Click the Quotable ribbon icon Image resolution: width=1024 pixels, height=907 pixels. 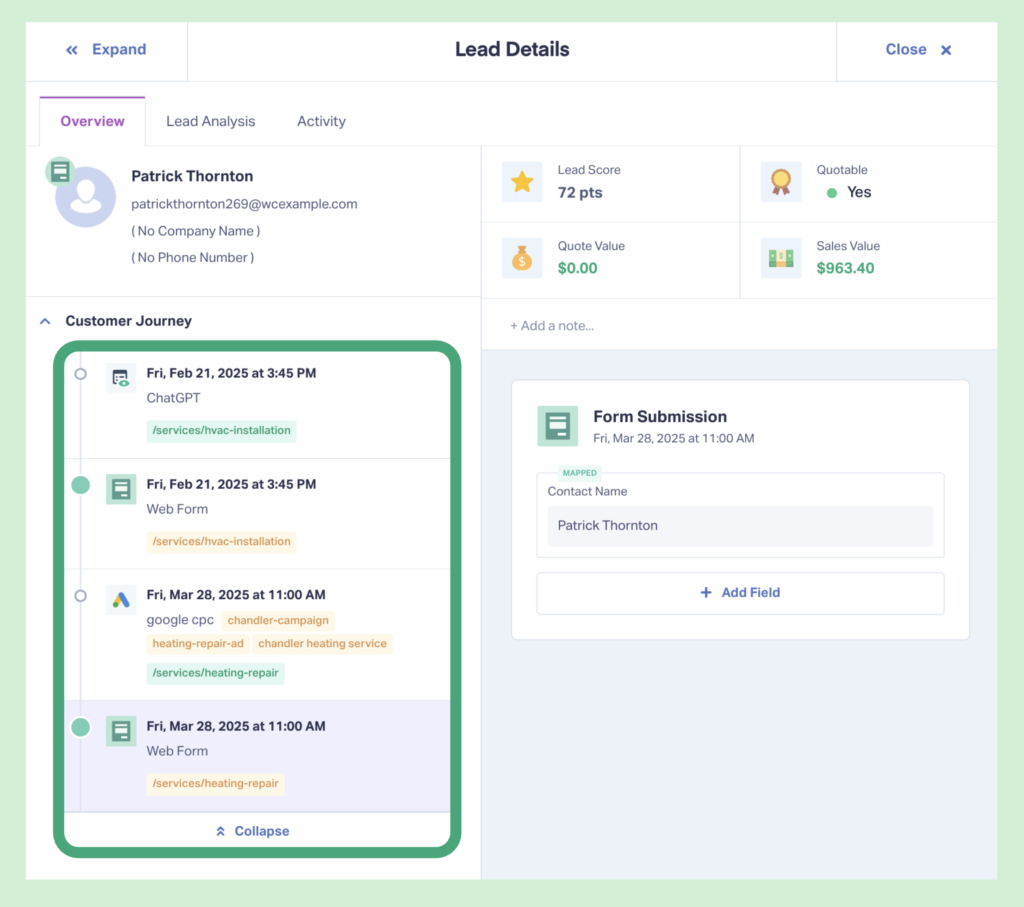[x=781, y=181]
